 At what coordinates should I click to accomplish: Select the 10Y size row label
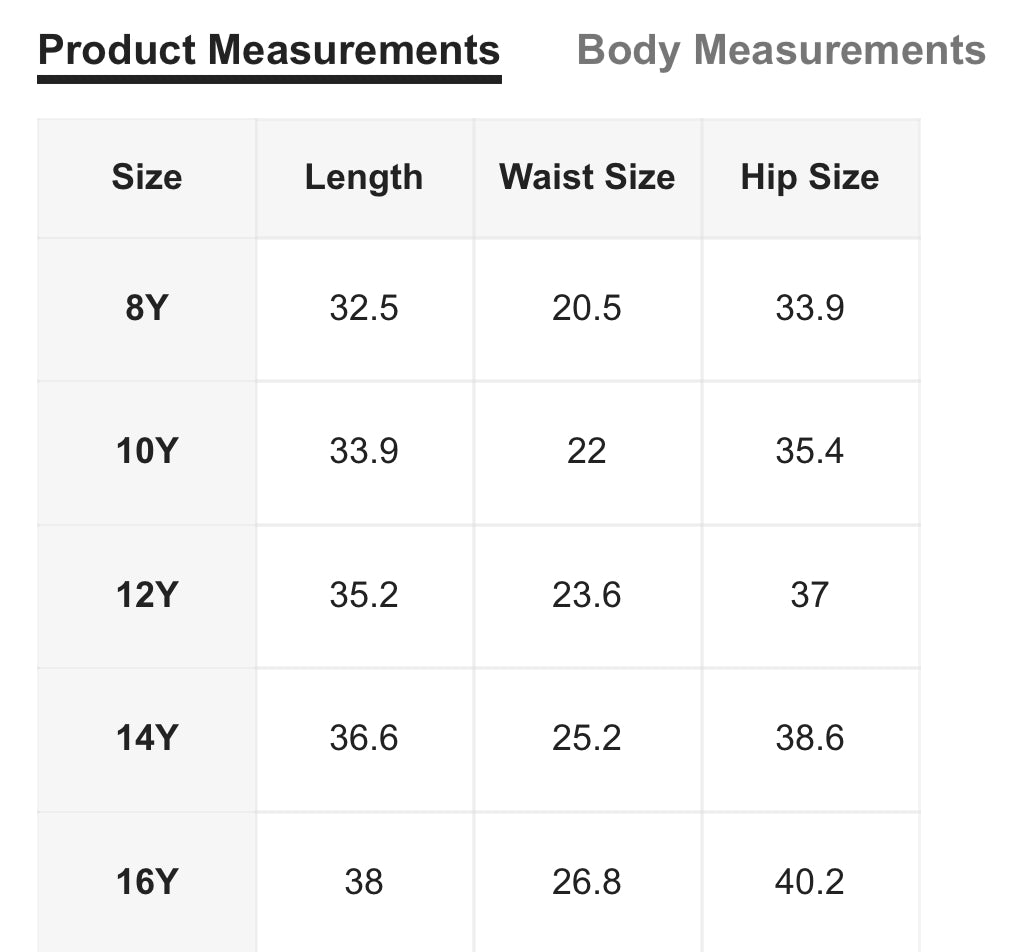pos(145,452)
